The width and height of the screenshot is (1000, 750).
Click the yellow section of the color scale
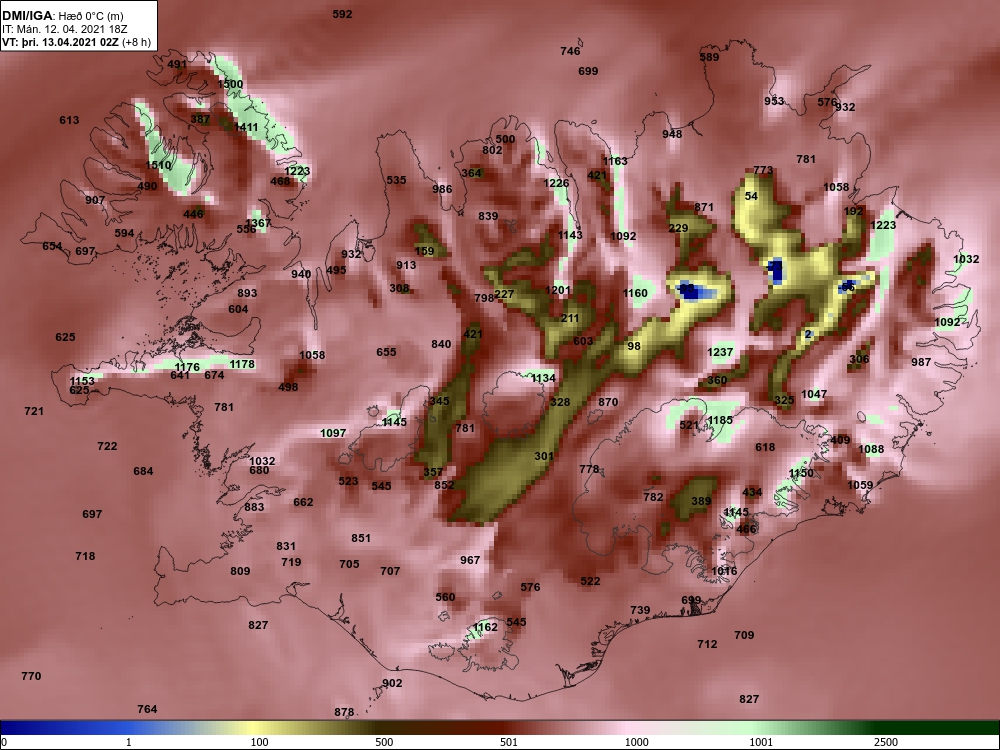(255, 728)
